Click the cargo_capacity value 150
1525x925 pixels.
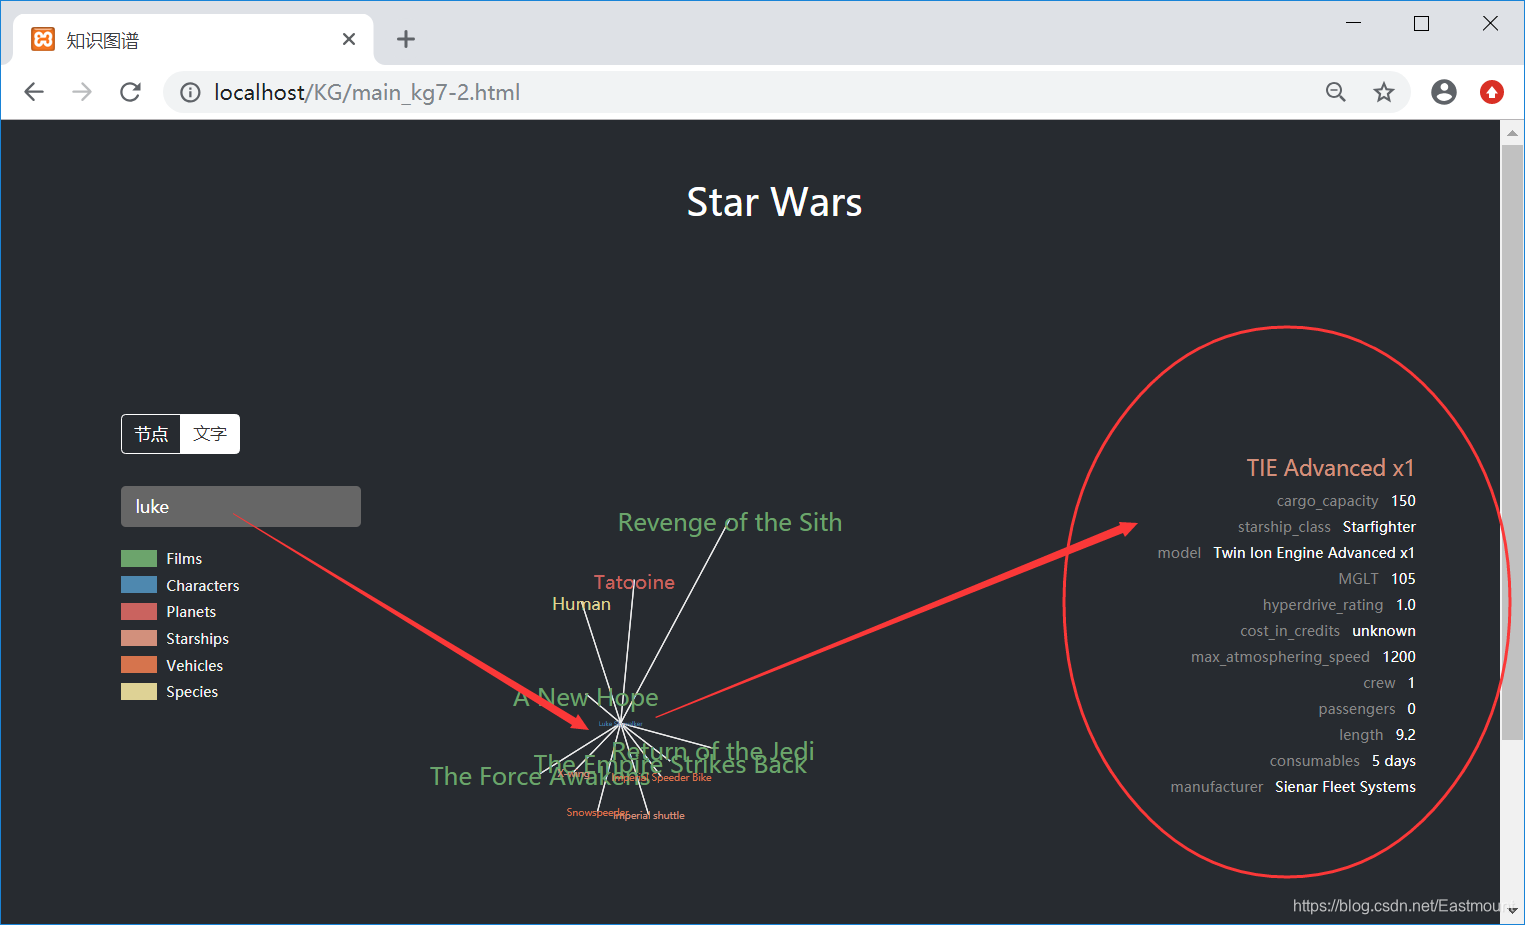[1403, 501]
